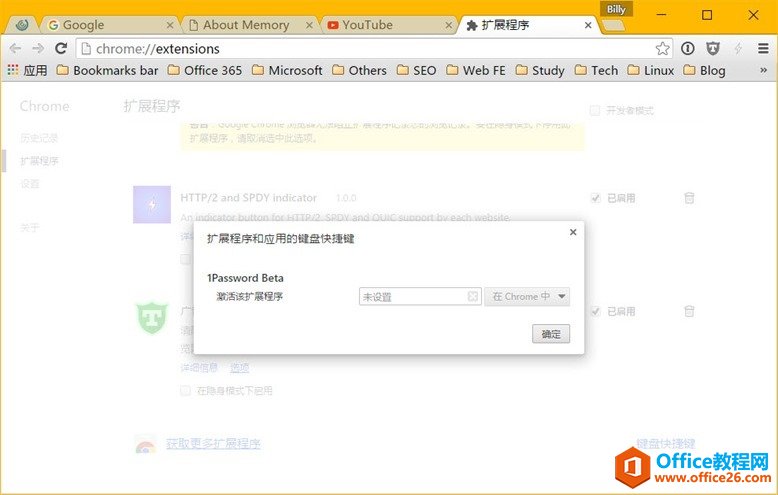The width and height of the screenshot is (778, 495).
Task: Close the Google tab
Action: tap(170, 25)
